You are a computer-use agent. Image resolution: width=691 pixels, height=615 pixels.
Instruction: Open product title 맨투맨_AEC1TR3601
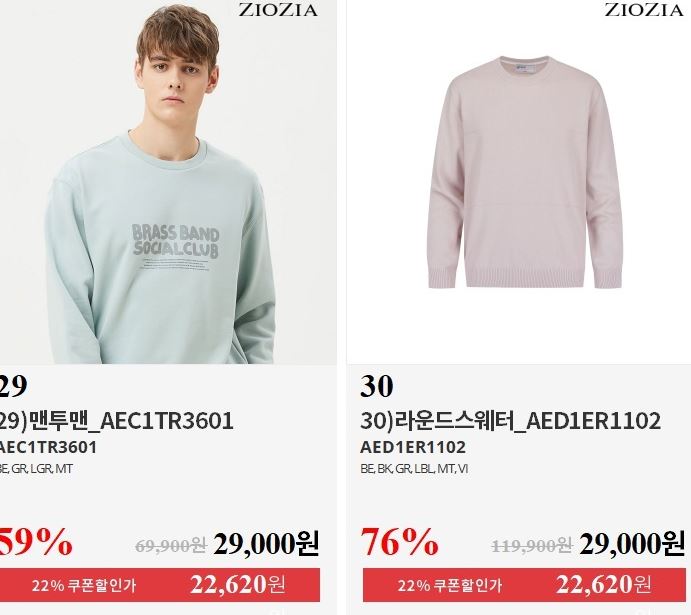click(116, 421)
